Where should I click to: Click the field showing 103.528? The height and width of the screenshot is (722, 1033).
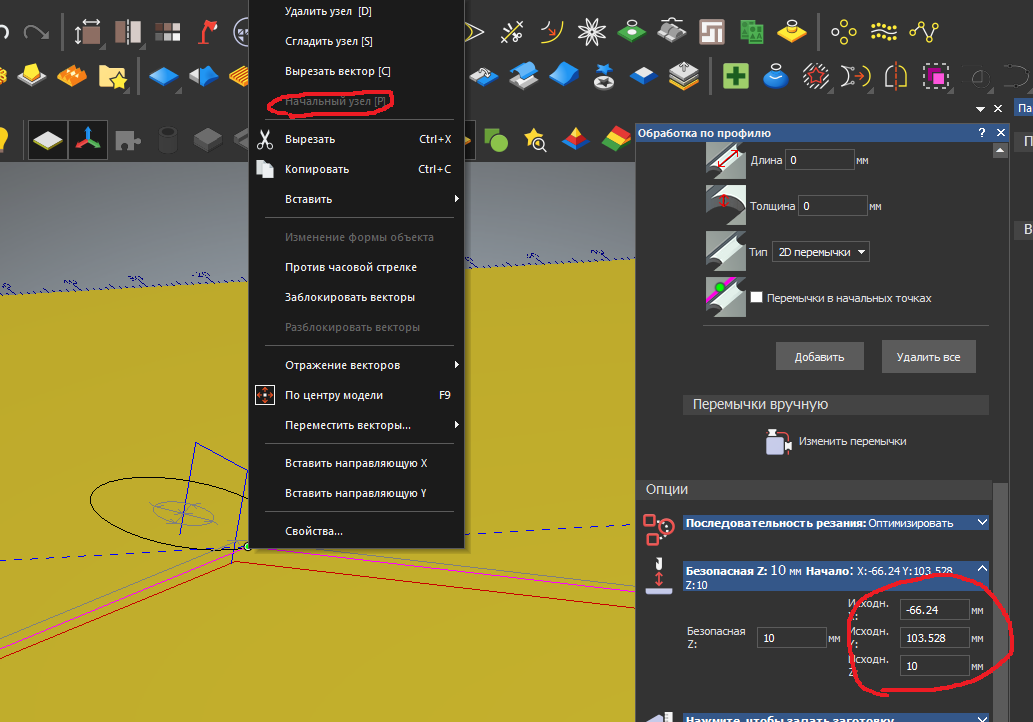934,638
